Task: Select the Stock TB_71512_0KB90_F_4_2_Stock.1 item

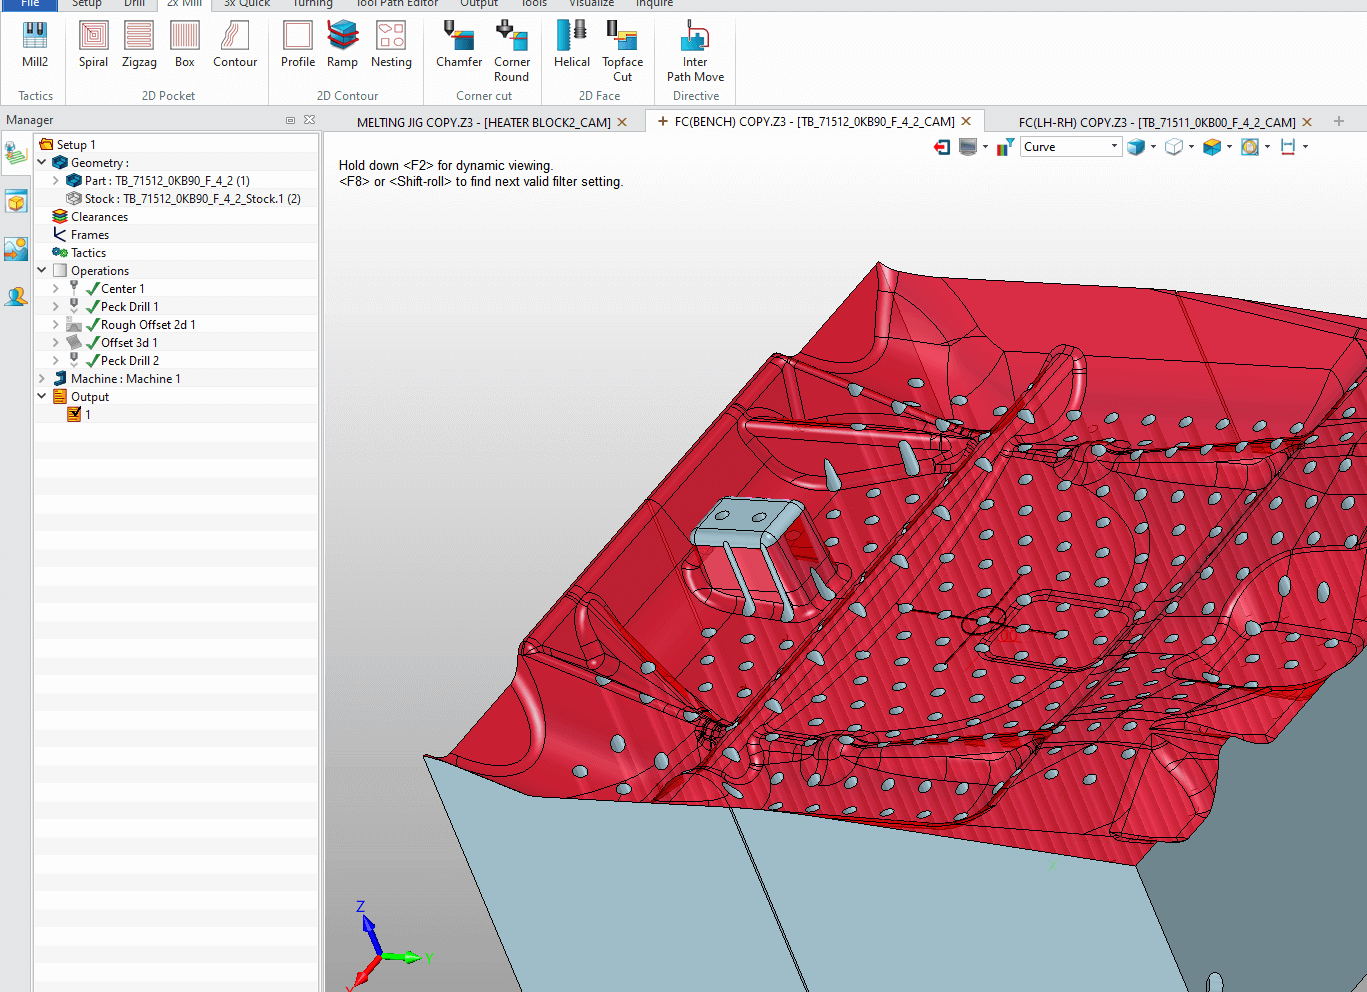Action: 192,199
